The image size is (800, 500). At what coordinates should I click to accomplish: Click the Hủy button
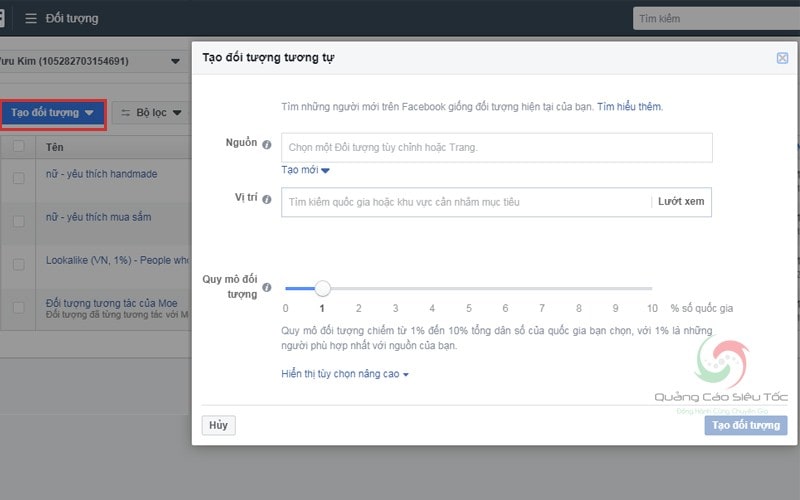coord(218,425)
